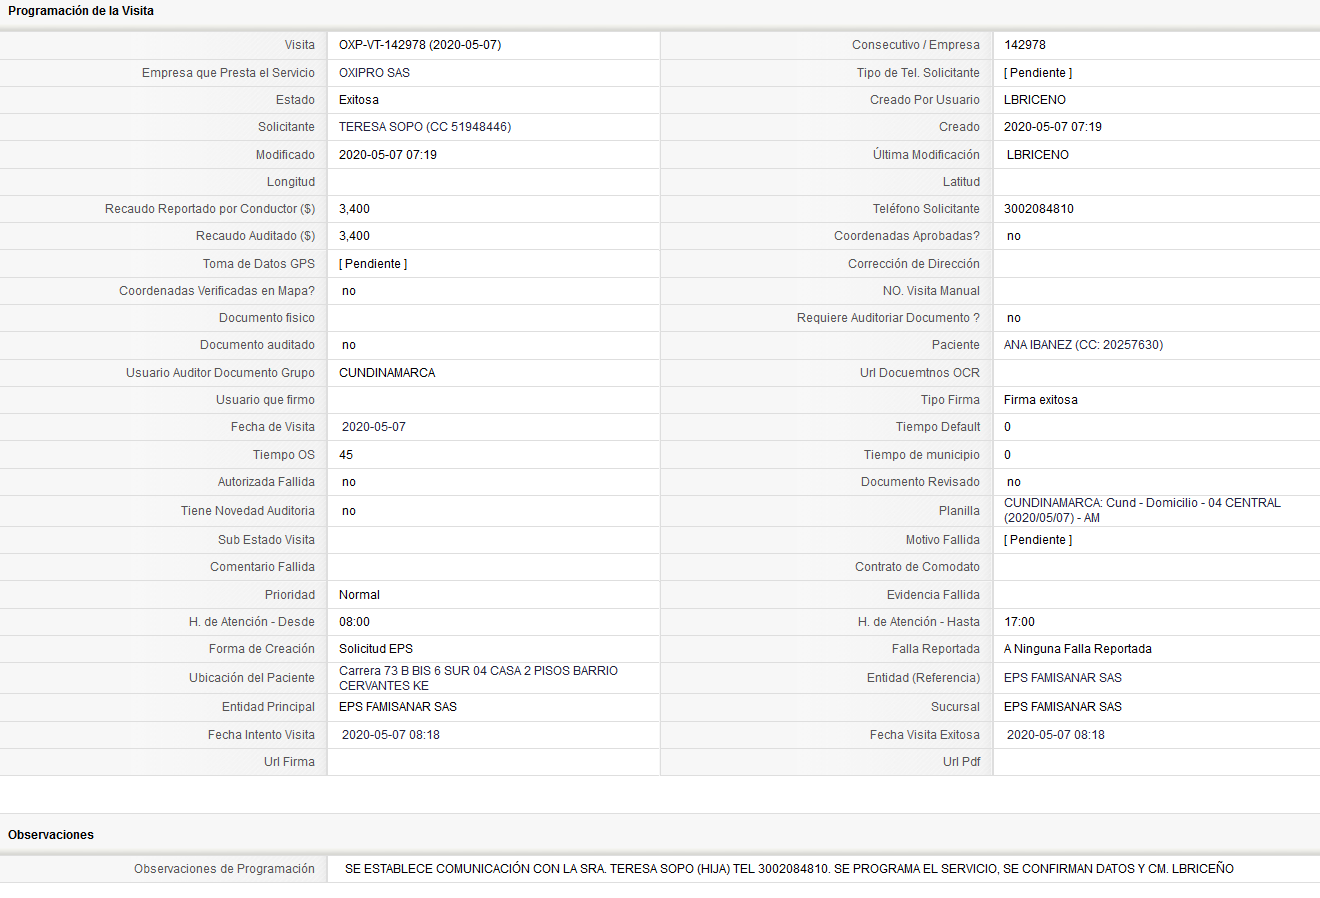Image resolution: width=1320 pixels, height=898 pixels.
Task: Select the consecutivo value 142978
Action: pyautogui.click(x=1025, y=45)
